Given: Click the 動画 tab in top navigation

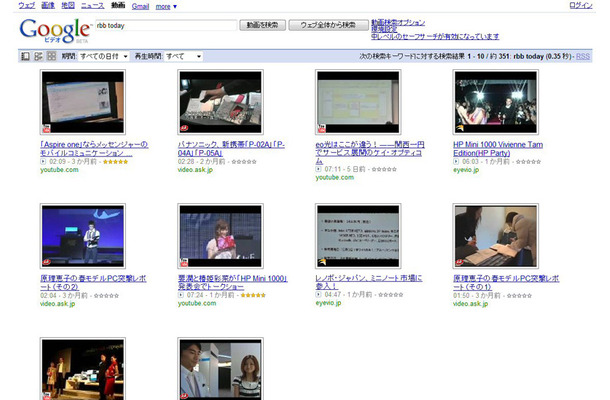Looking at the screenshot, I should pos(118,5).
